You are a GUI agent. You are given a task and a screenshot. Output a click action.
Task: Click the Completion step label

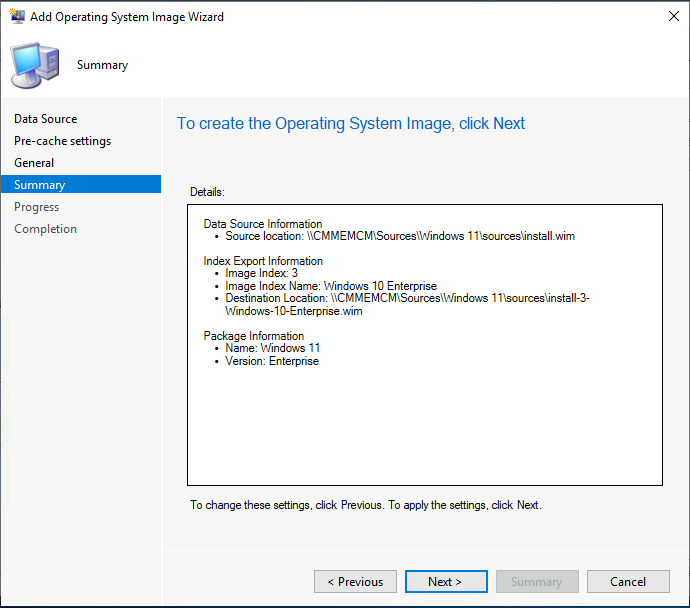coord(45,229)
